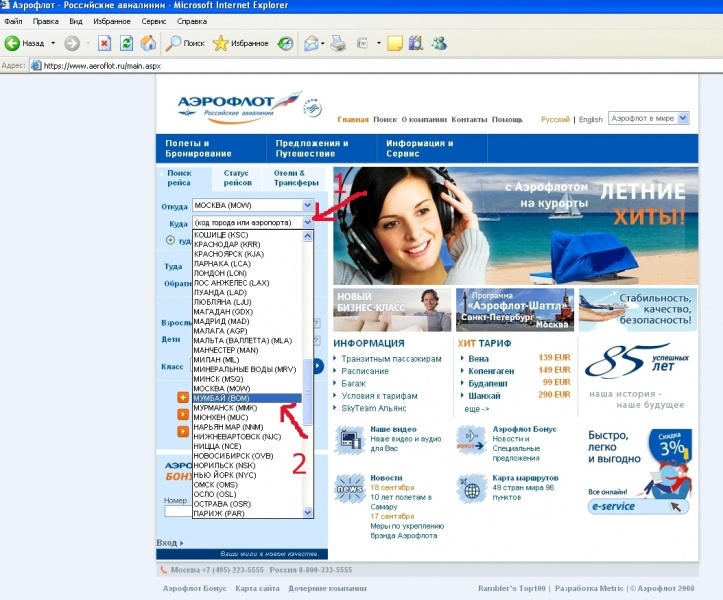Open the Расписание link under Информация
This screenshot has width=723, height=600.
click(365, 371)
